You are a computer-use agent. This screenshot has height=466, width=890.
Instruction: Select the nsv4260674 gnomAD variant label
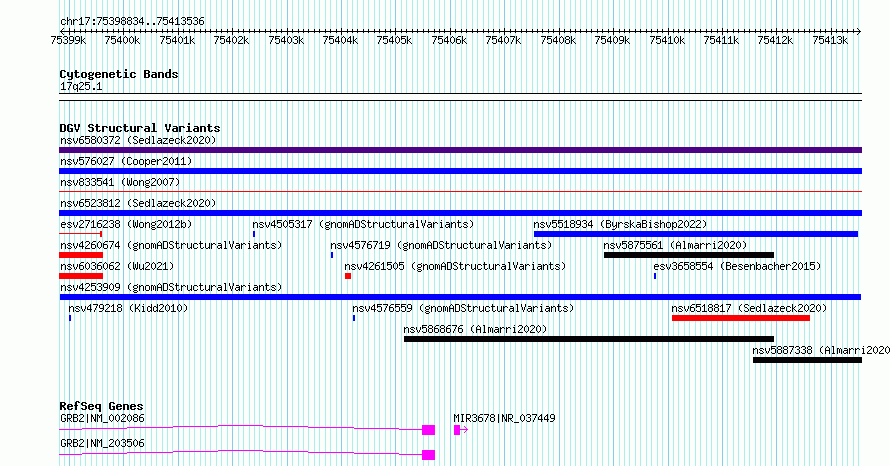click(171, 245)
